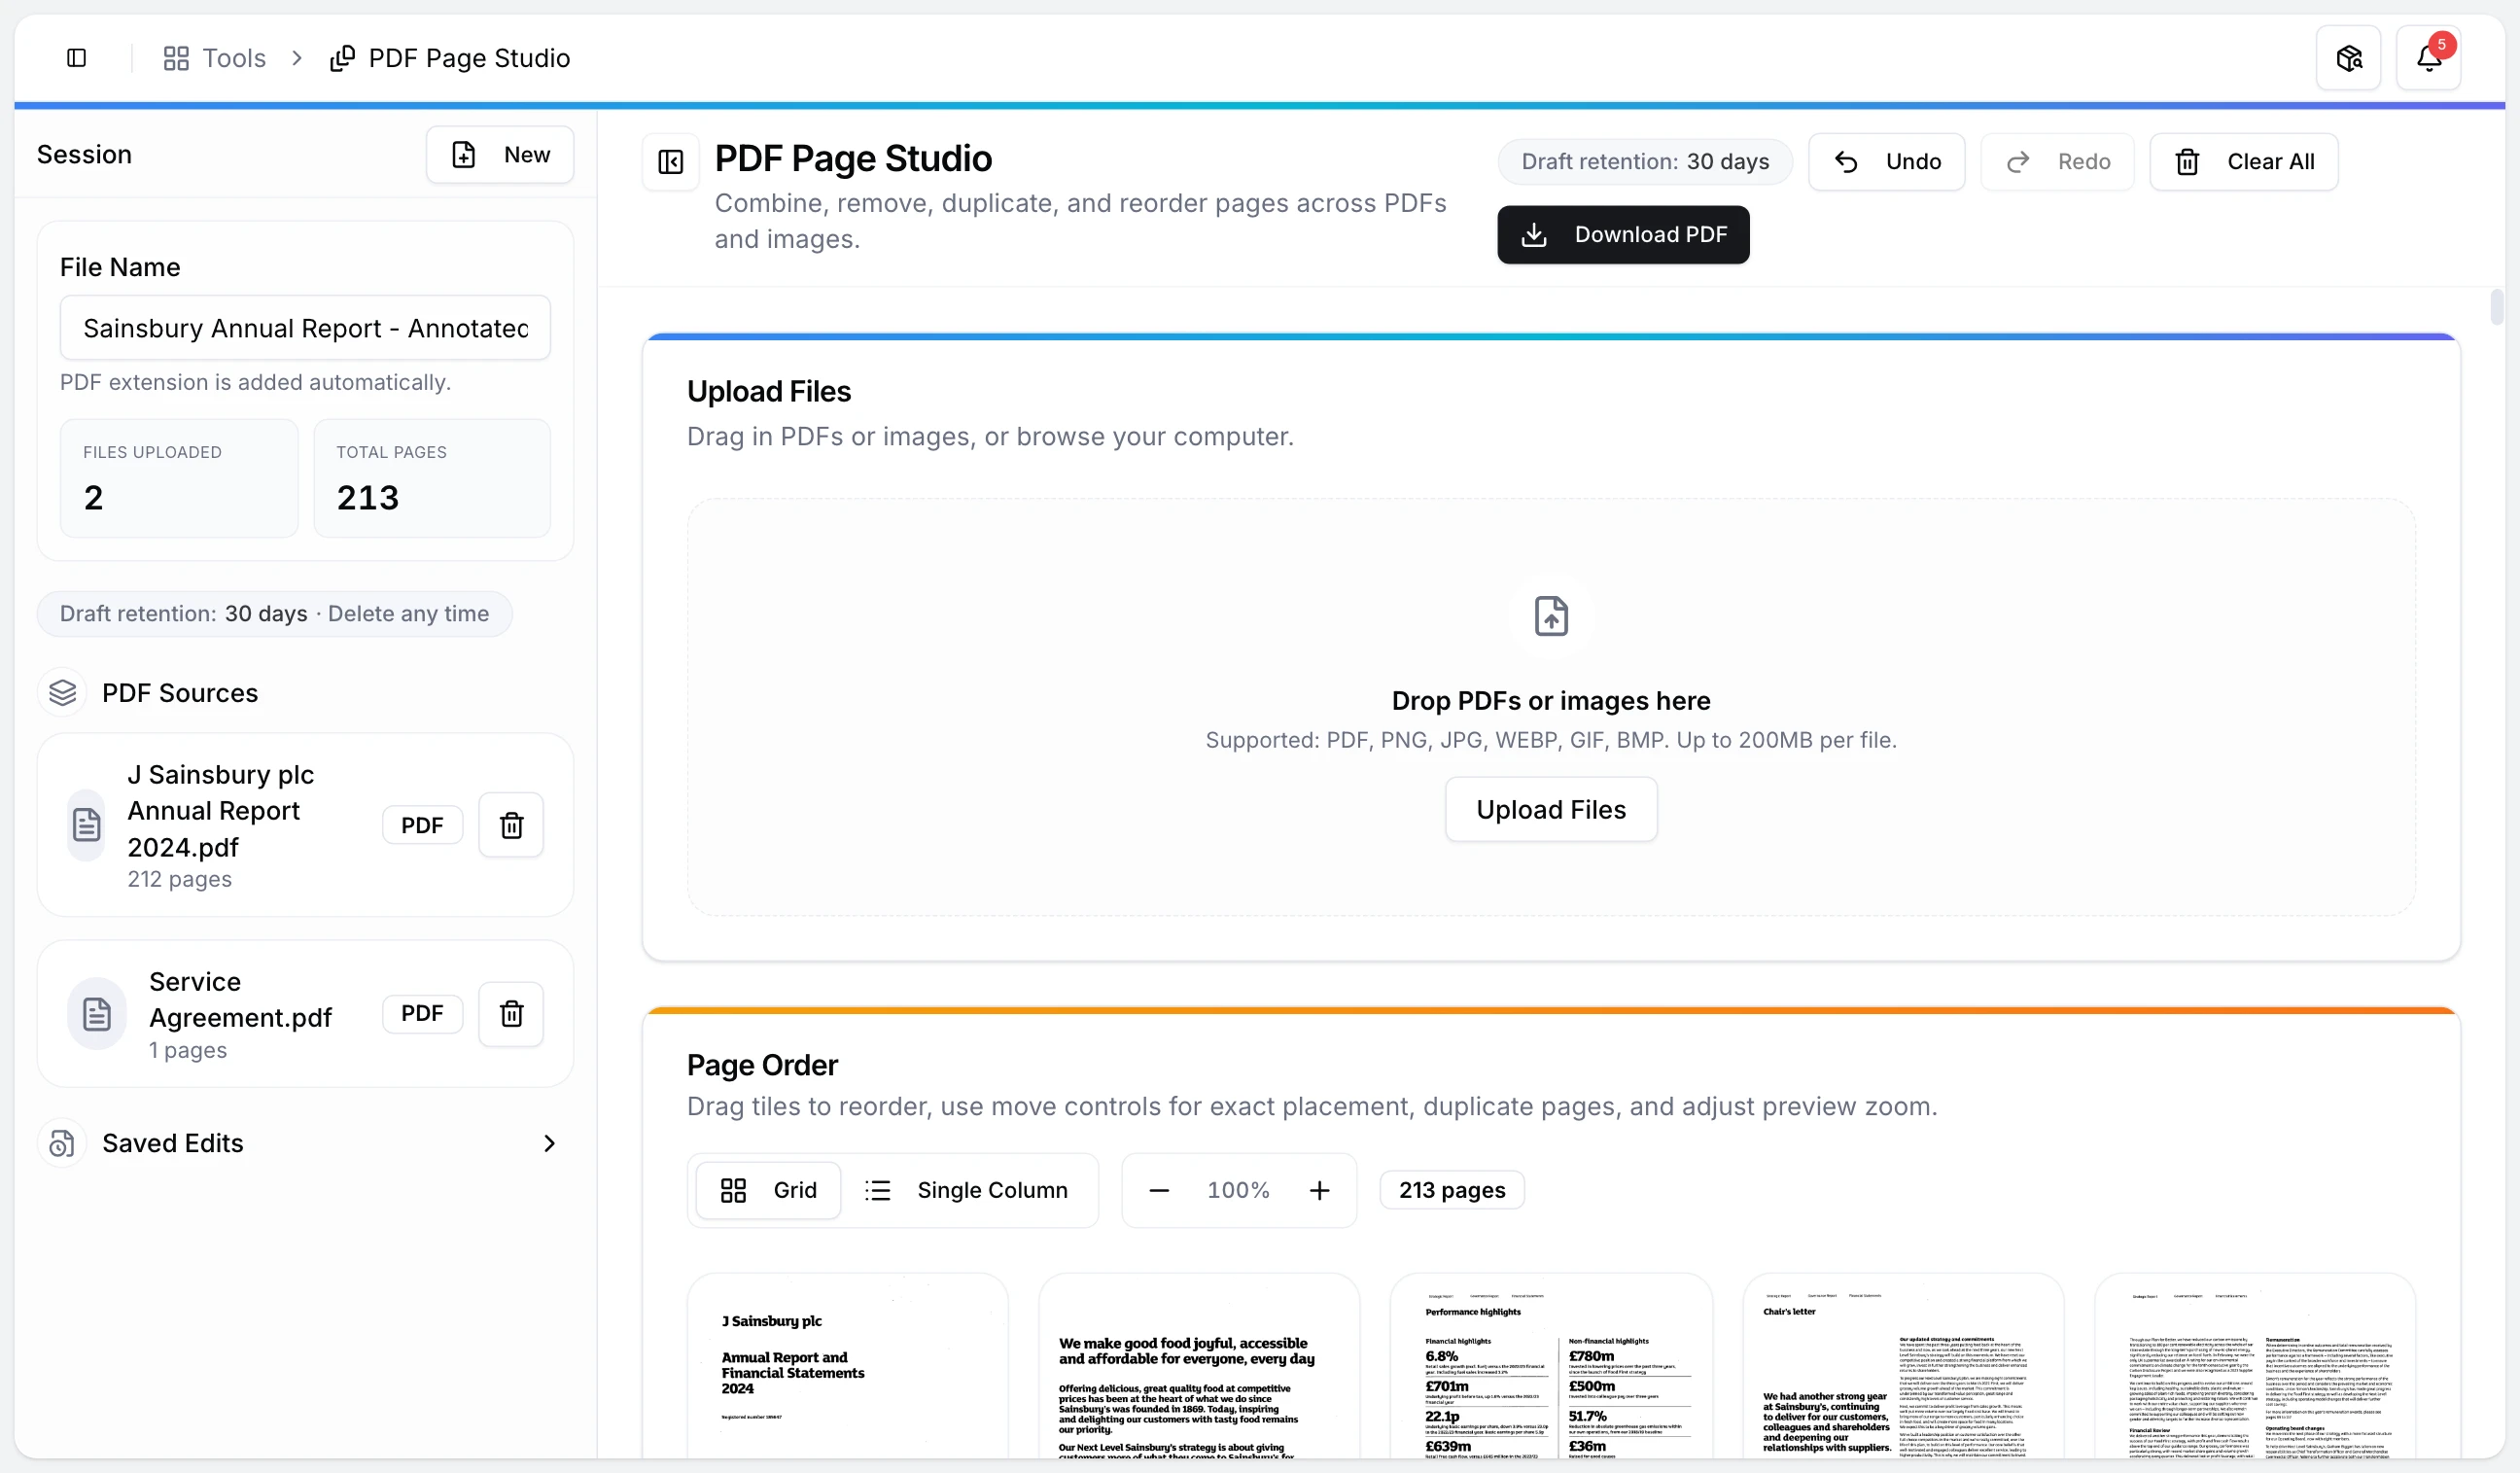Start a New session
Image resolution: width=2520 pixels, height=1473 pixels.
point(500,154)
